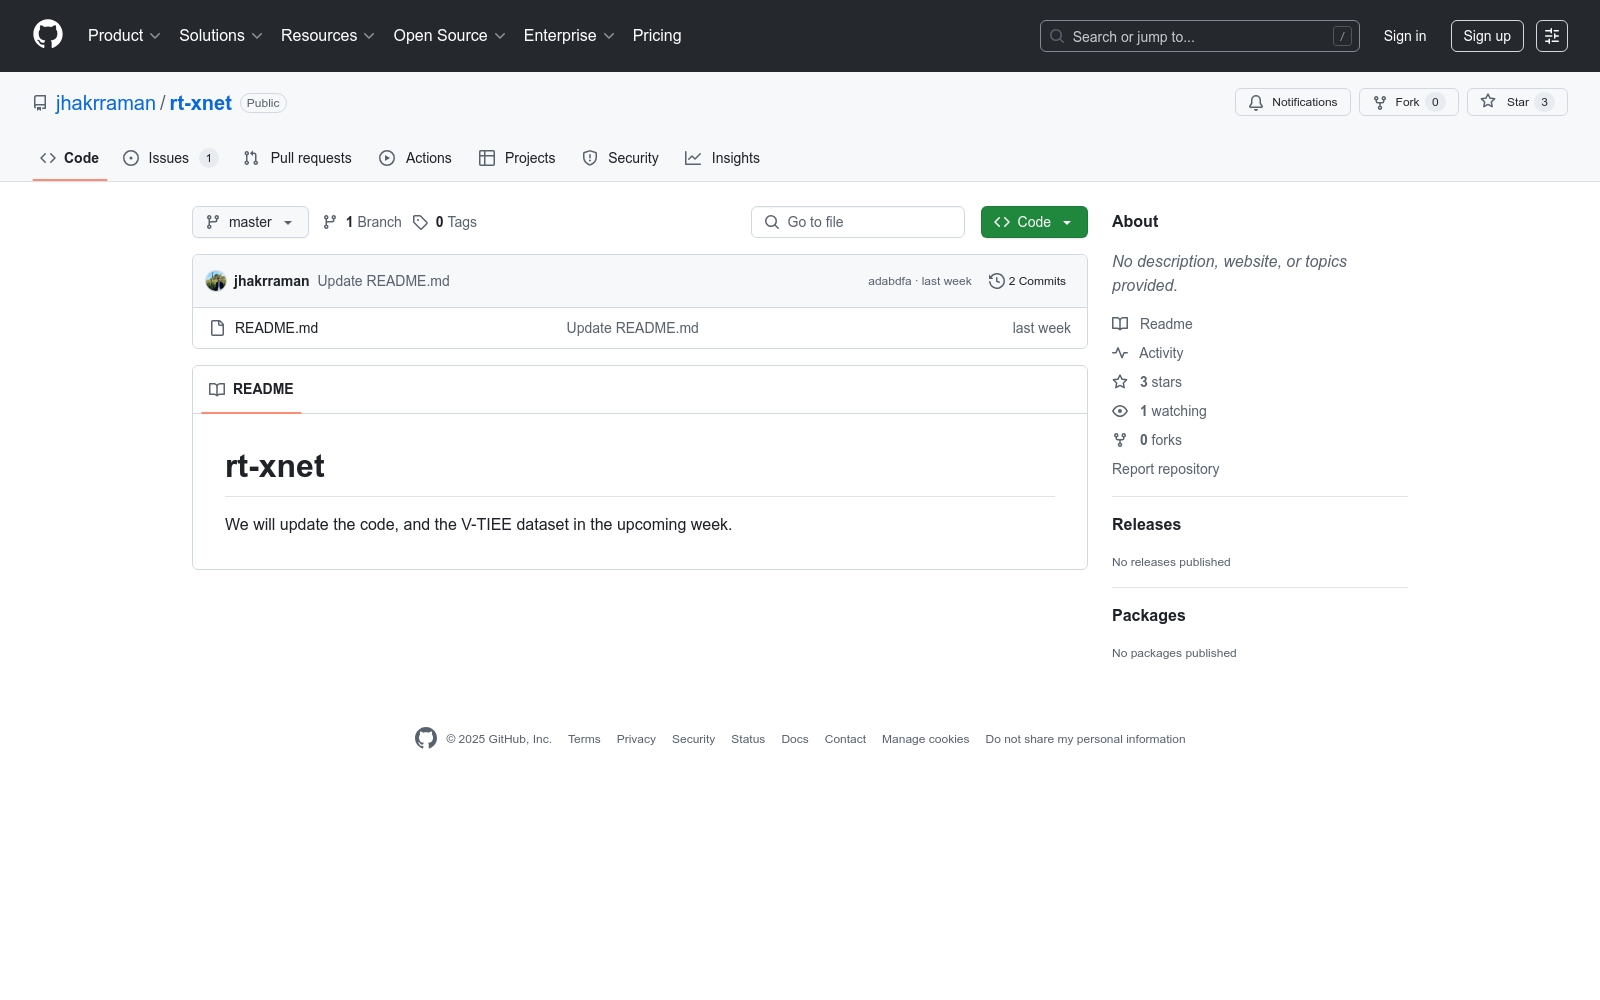
Task: Go to the Pricing page
Action: (657, 35)
